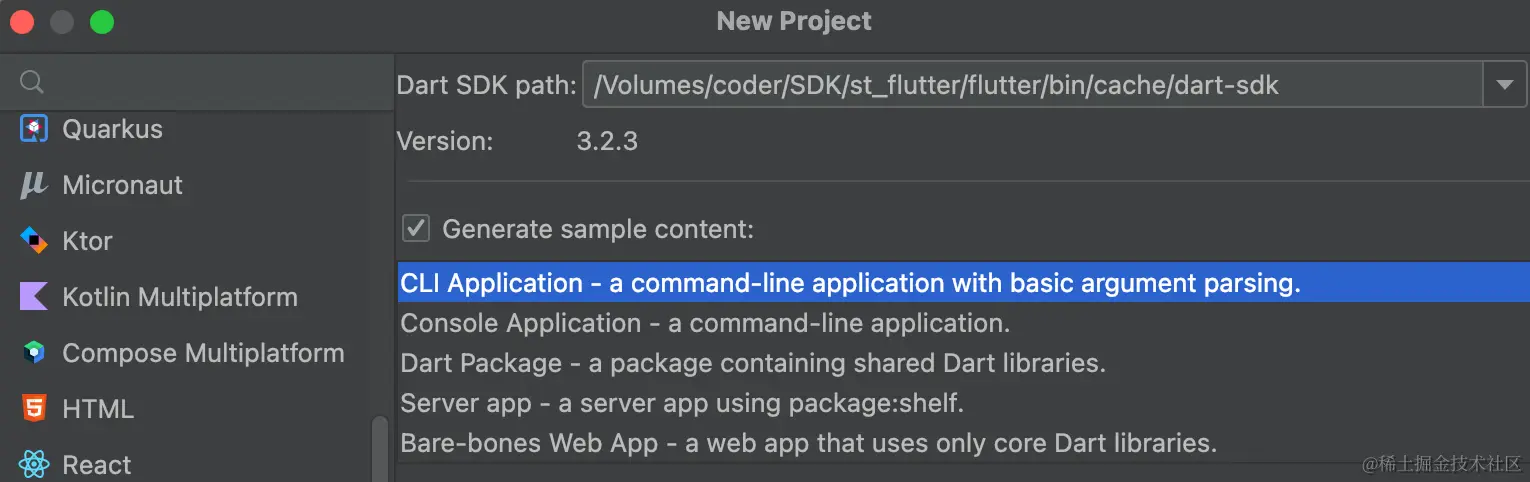Select Server app template
The height and width of the screenshot is (482, 1530).
(681, 403)
